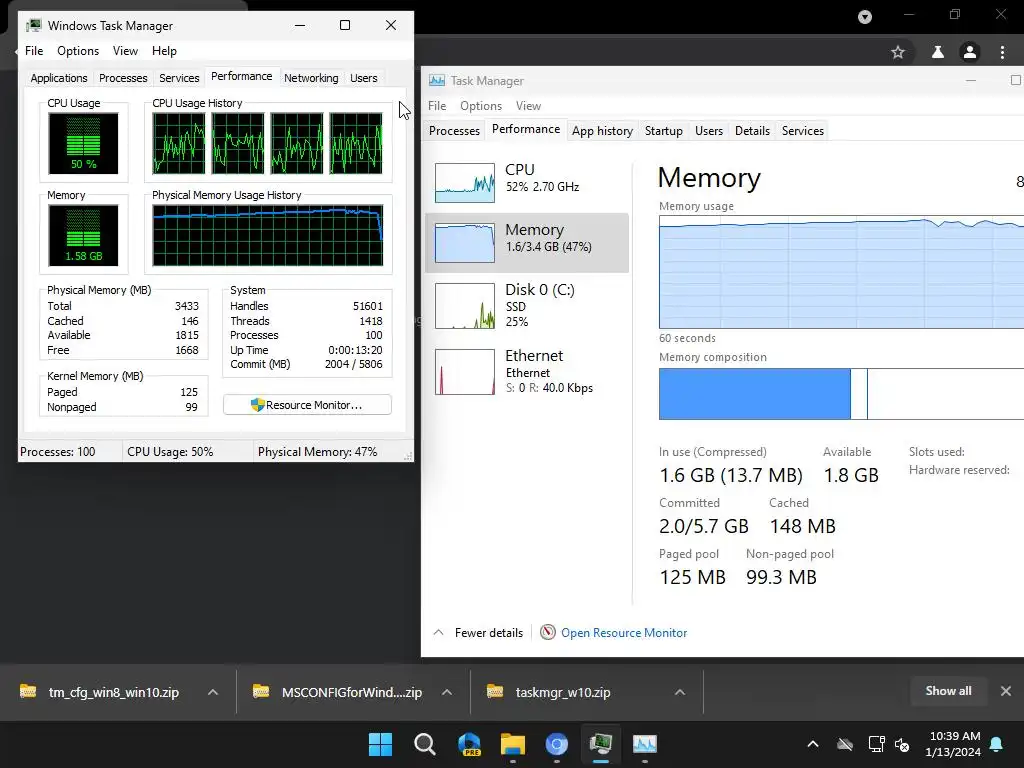This screenshot has height=768, width=1024.
Task: Select Disk 0 (C:) in the sidebar
Action: coord(527,305)
